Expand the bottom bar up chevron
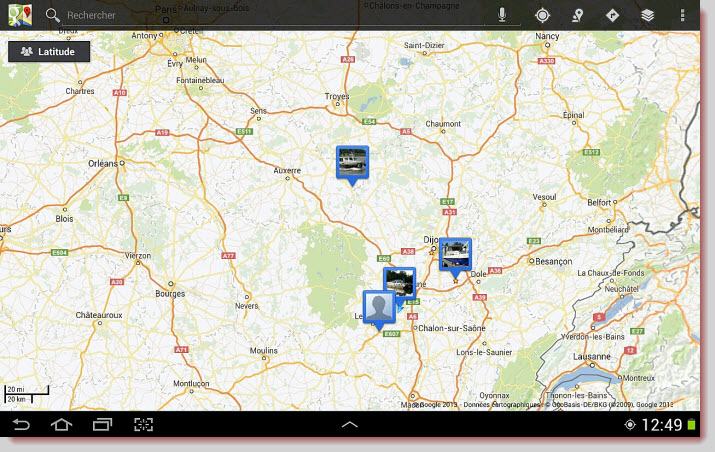The width and height of the screenshot is (715, 452). click(350, 425)
